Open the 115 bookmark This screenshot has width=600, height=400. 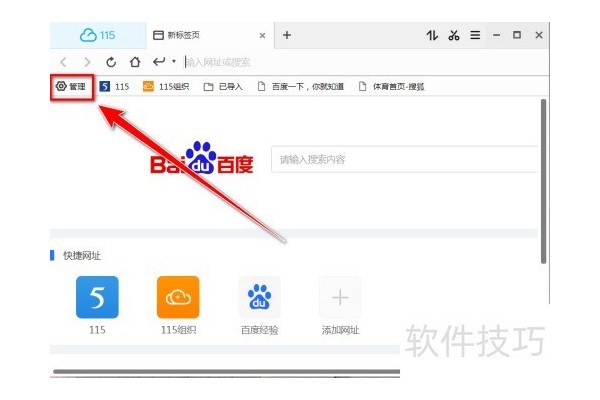click(x=114, y=87)
